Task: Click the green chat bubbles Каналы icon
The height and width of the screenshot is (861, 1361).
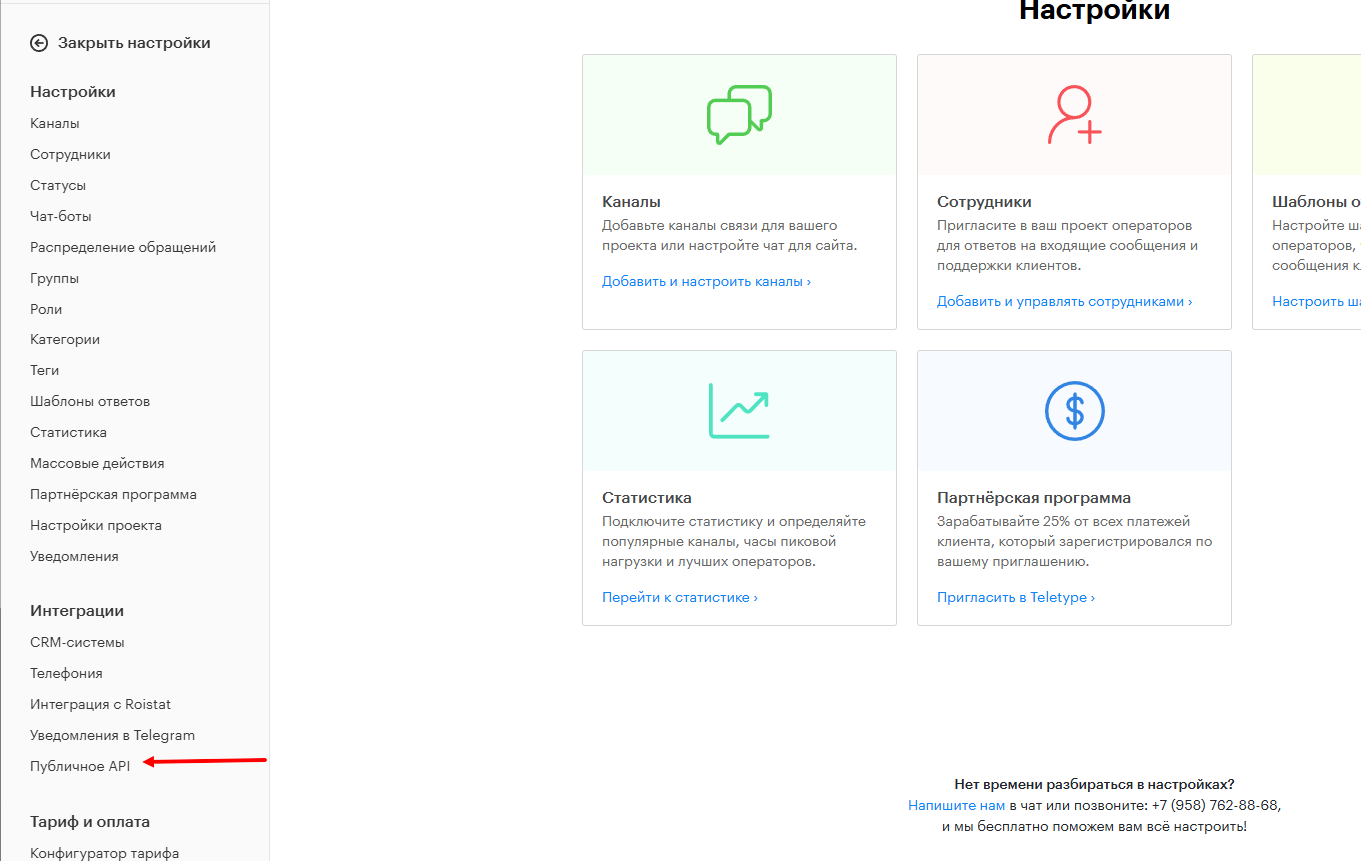Action: tap(739, 115)
